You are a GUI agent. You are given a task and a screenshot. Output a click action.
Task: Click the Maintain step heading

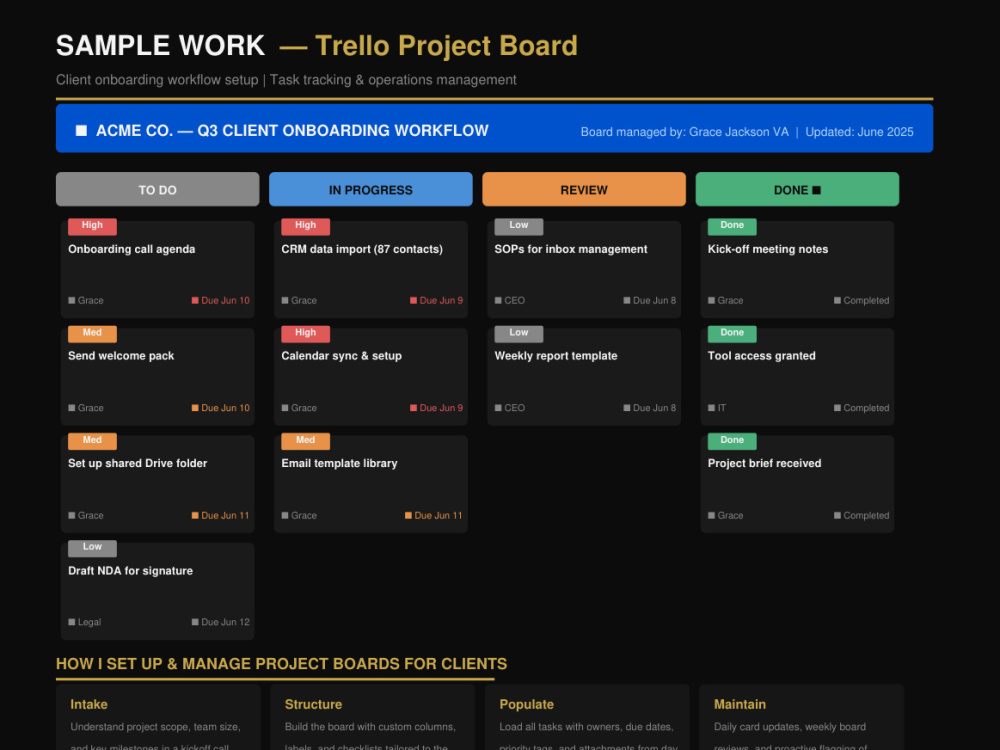point(740,705)
